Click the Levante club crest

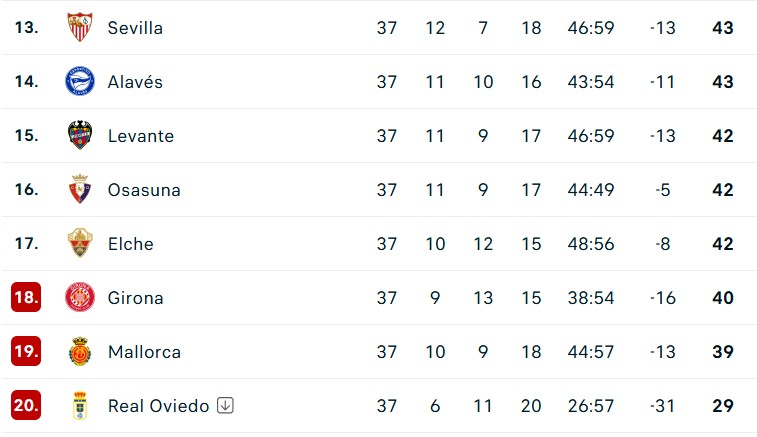click(80, 135)
